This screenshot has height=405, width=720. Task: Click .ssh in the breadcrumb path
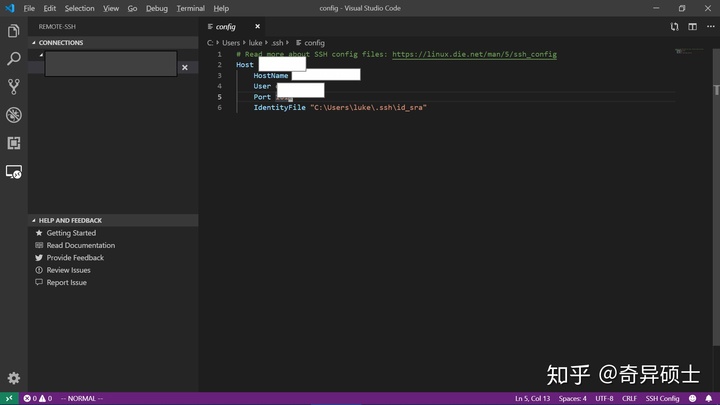tap(277, 43)
